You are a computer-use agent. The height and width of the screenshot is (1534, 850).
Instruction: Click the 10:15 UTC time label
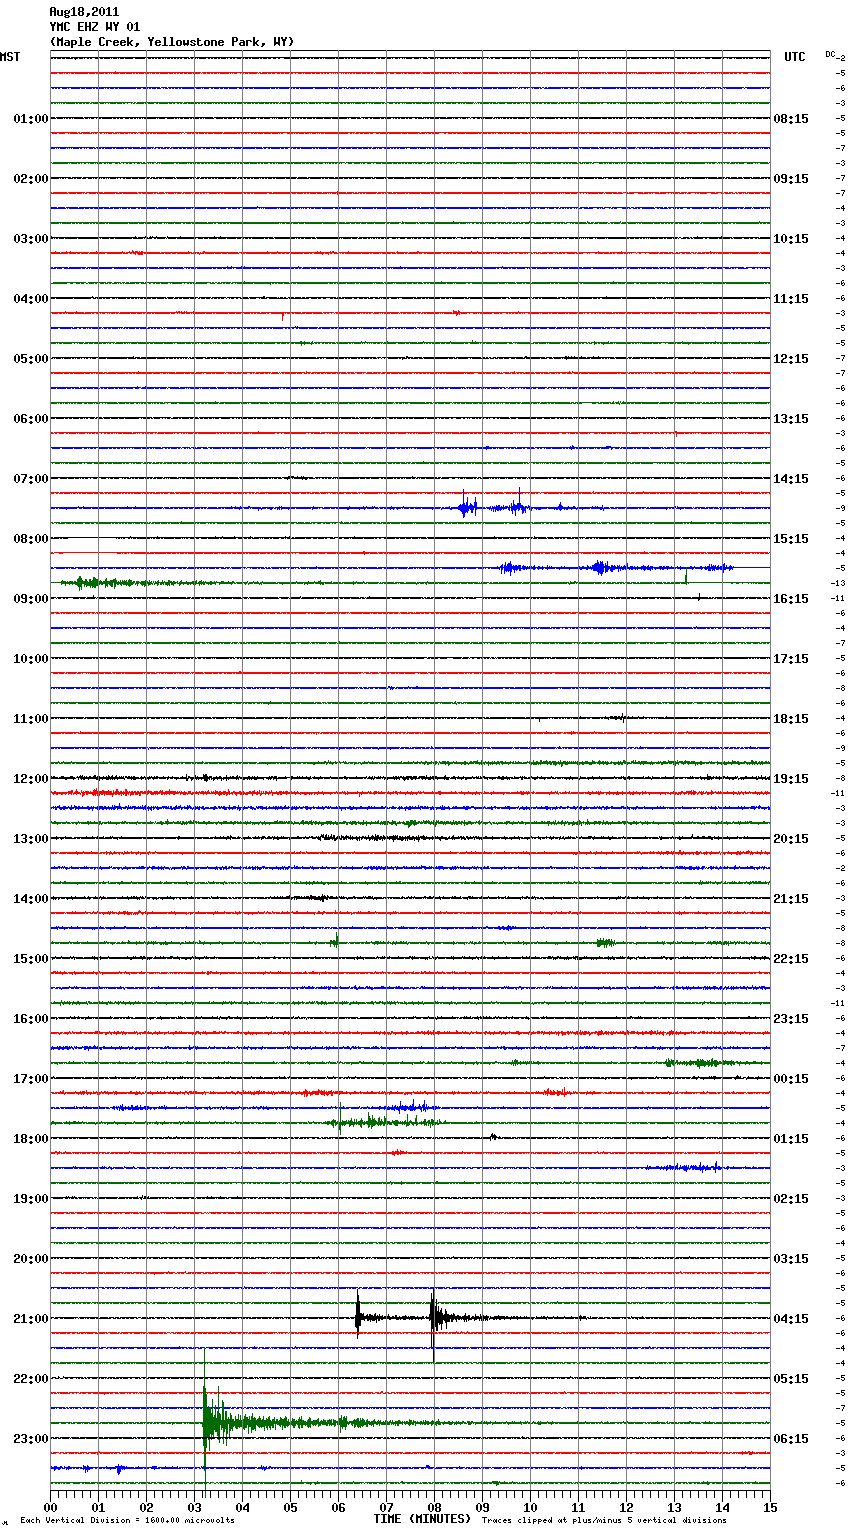coord(791,239)
